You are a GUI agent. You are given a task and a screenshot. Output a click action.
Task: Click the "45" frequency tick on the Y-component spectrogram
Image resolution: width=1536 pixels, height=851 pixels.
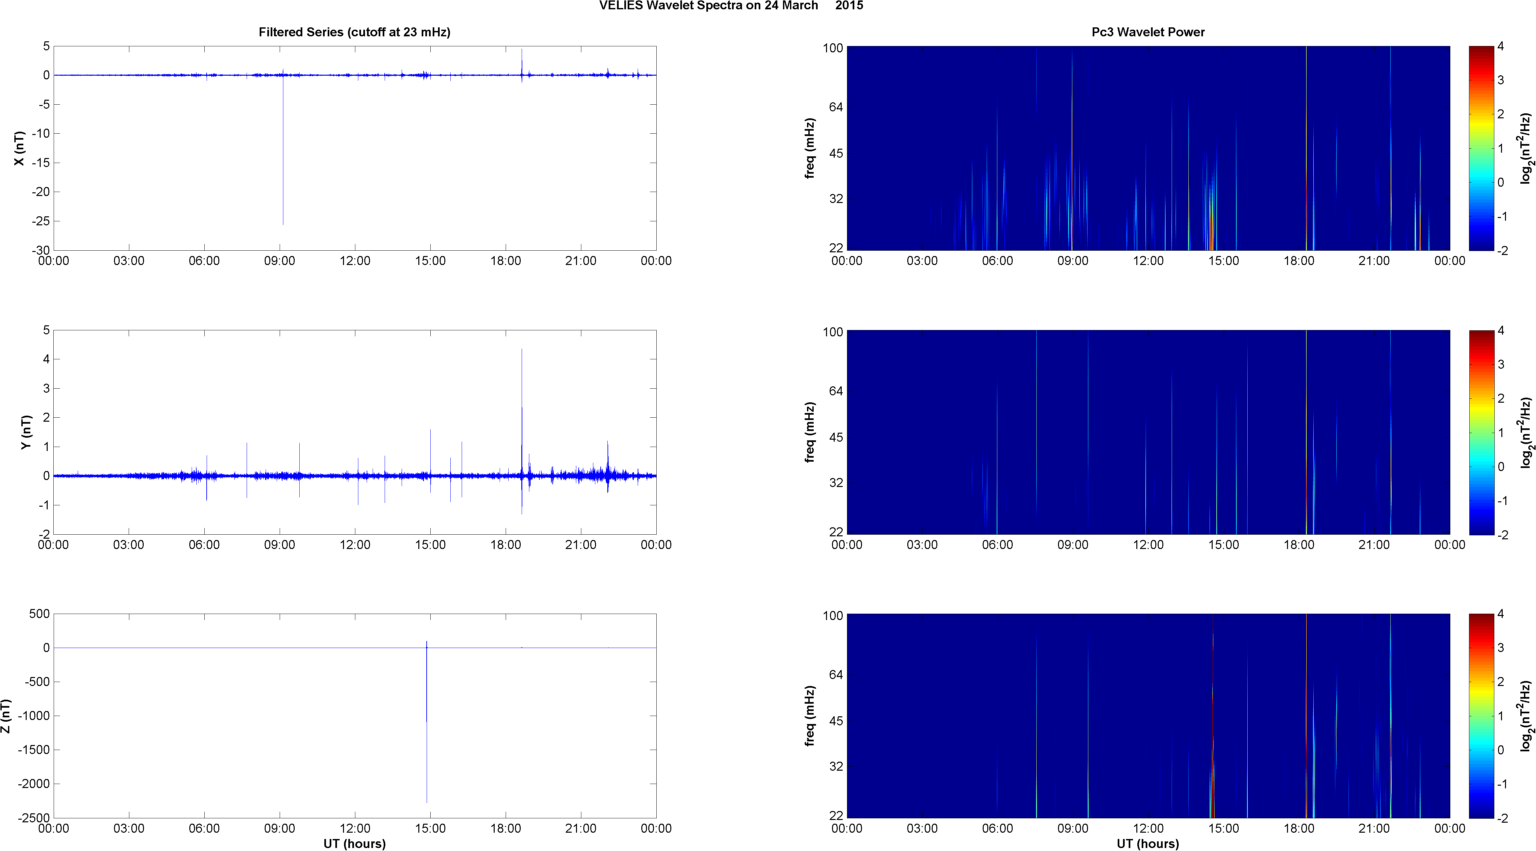click(836, 437)
